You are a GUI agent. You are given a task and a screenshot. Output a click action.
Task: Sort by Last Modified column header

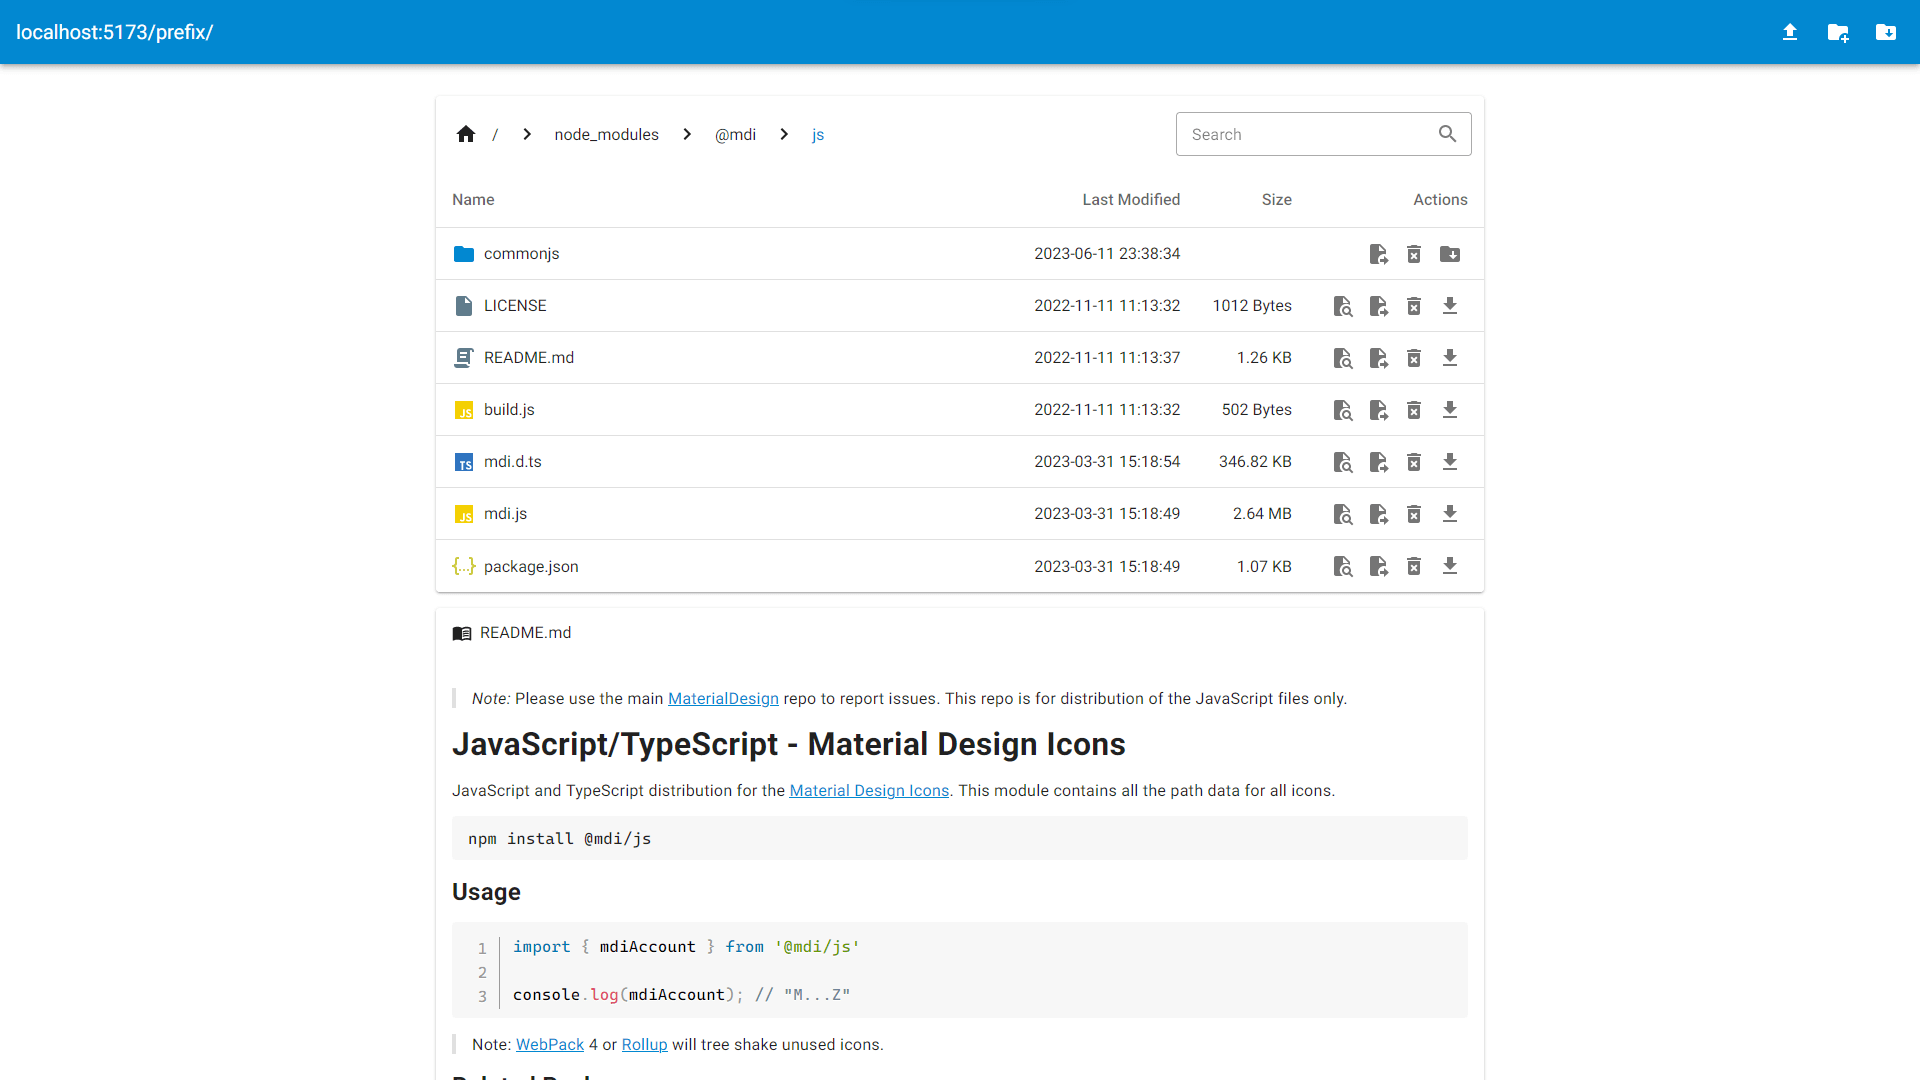click(x=1130, y=200)
